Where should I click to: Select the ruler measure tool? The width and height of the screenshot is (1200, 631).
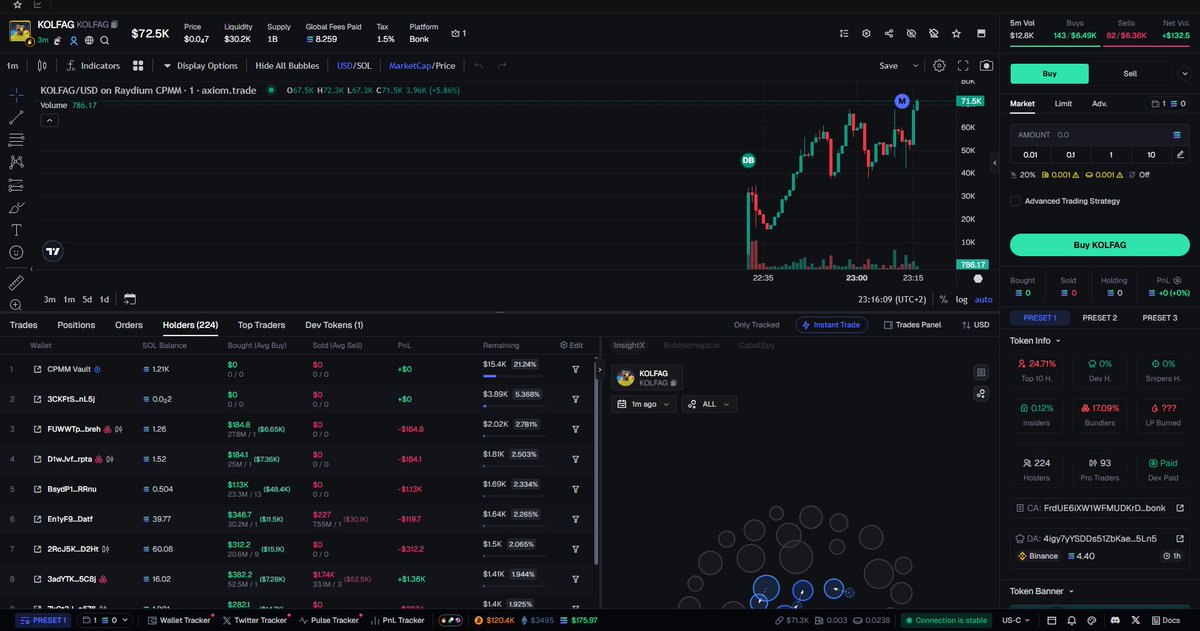click(x=16, y=283)
